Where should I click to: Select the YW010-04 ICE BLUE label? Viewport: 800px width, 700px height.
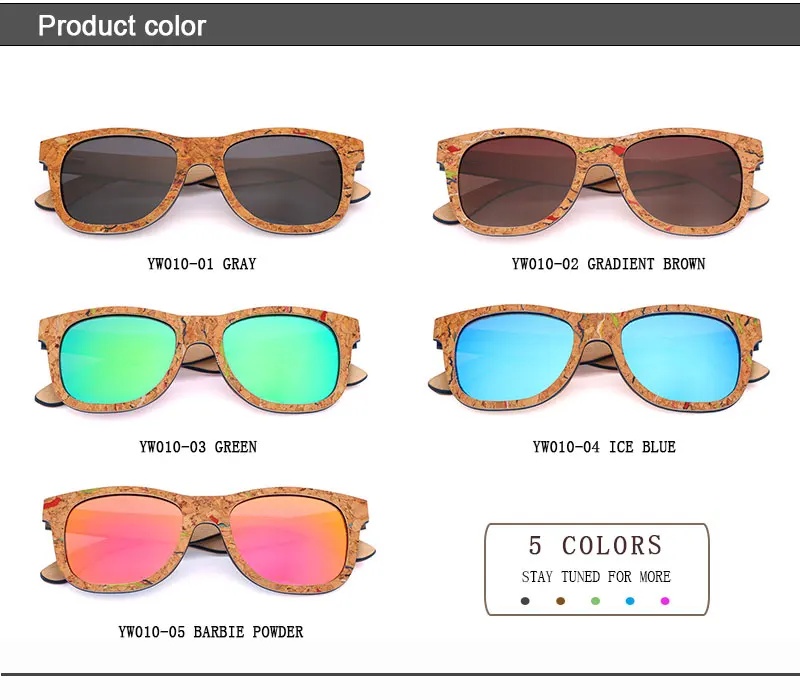[x=604, y=447]
